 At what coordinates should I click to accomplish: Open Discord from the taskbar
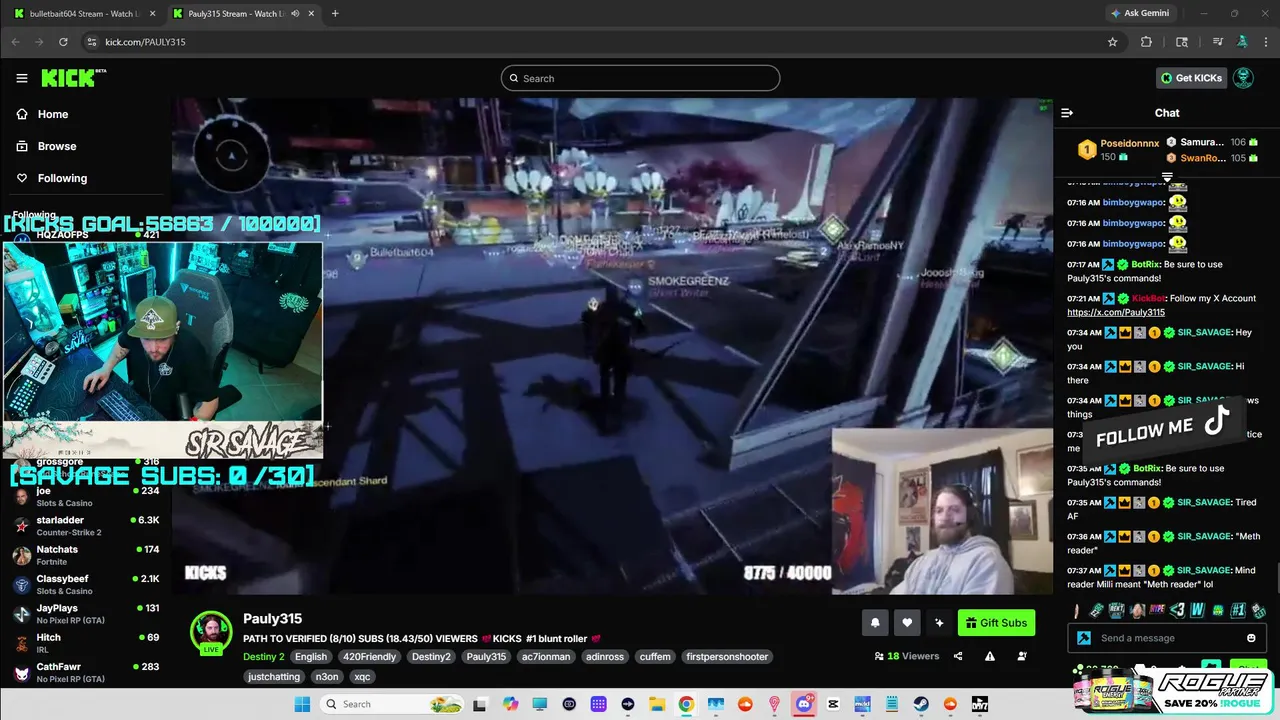pyautogui.click(x=804, y=704)
